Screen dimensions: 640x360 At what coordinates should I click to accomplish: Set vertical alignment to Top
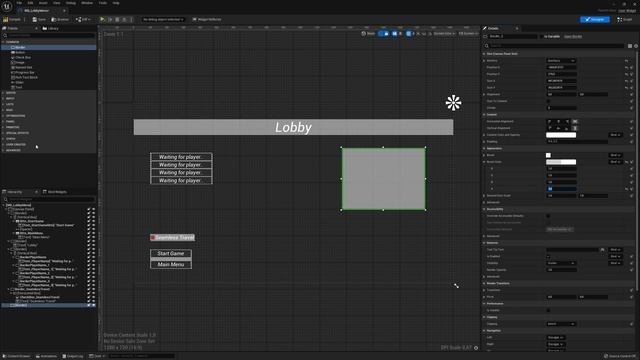pos(550,128)
